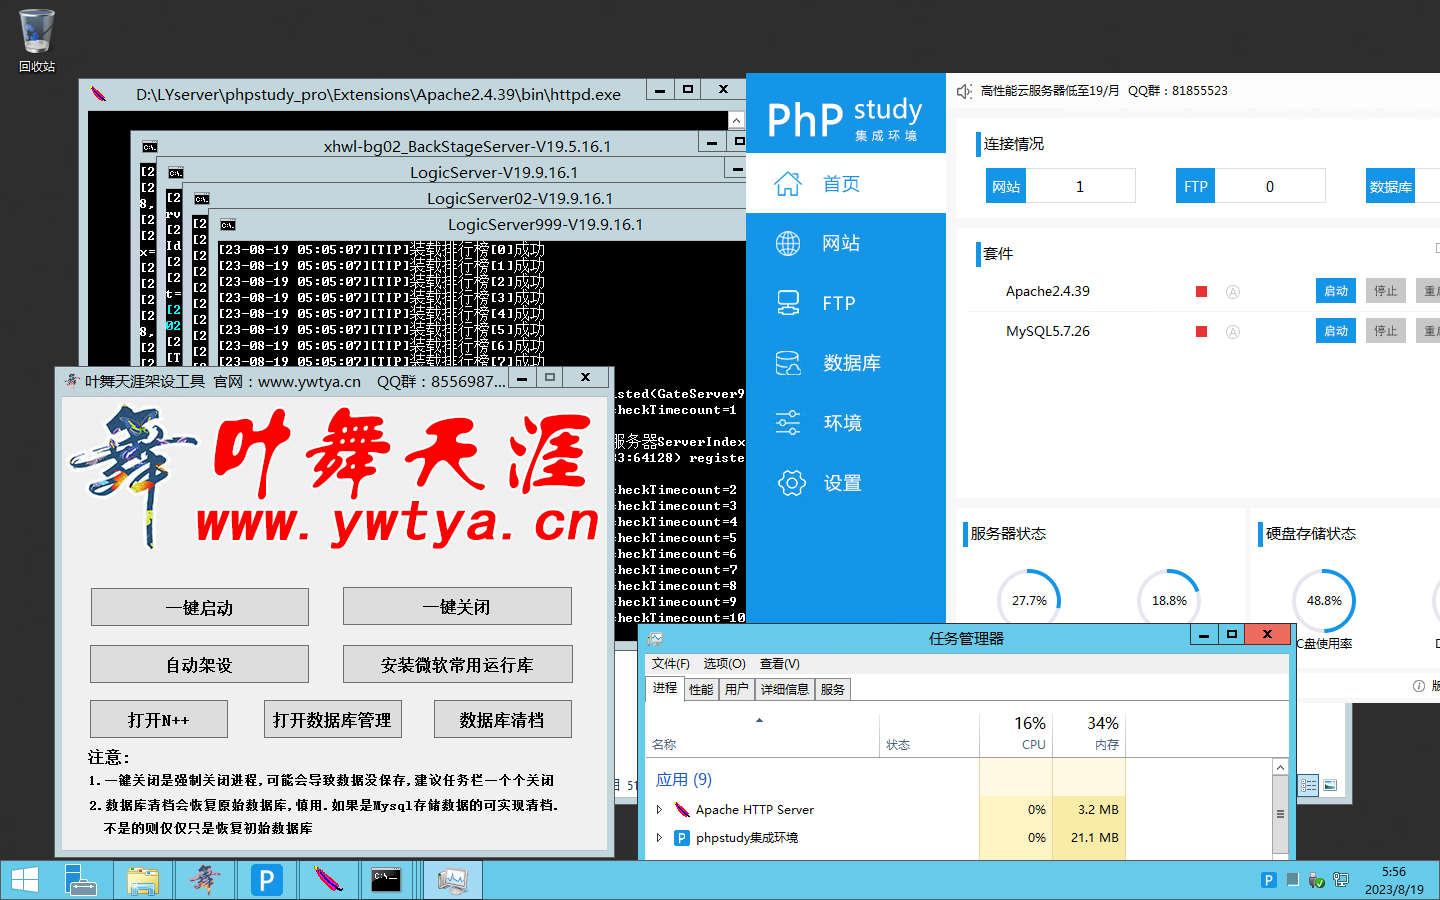Click the Apache feather taskbar icon

coord(327,880)
